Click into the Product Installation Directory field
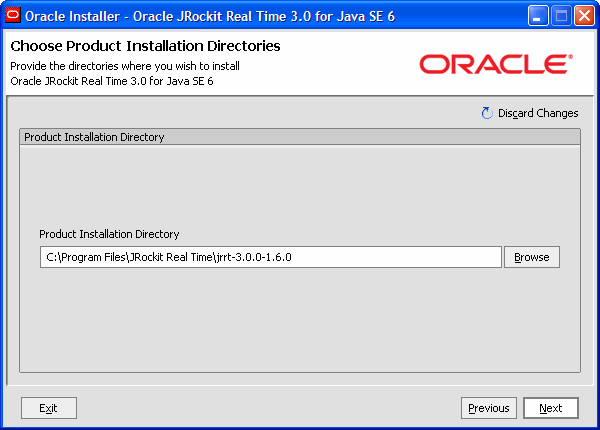Image resolution: width=600 pixels, height=430 pixels. tap(271, 257)
